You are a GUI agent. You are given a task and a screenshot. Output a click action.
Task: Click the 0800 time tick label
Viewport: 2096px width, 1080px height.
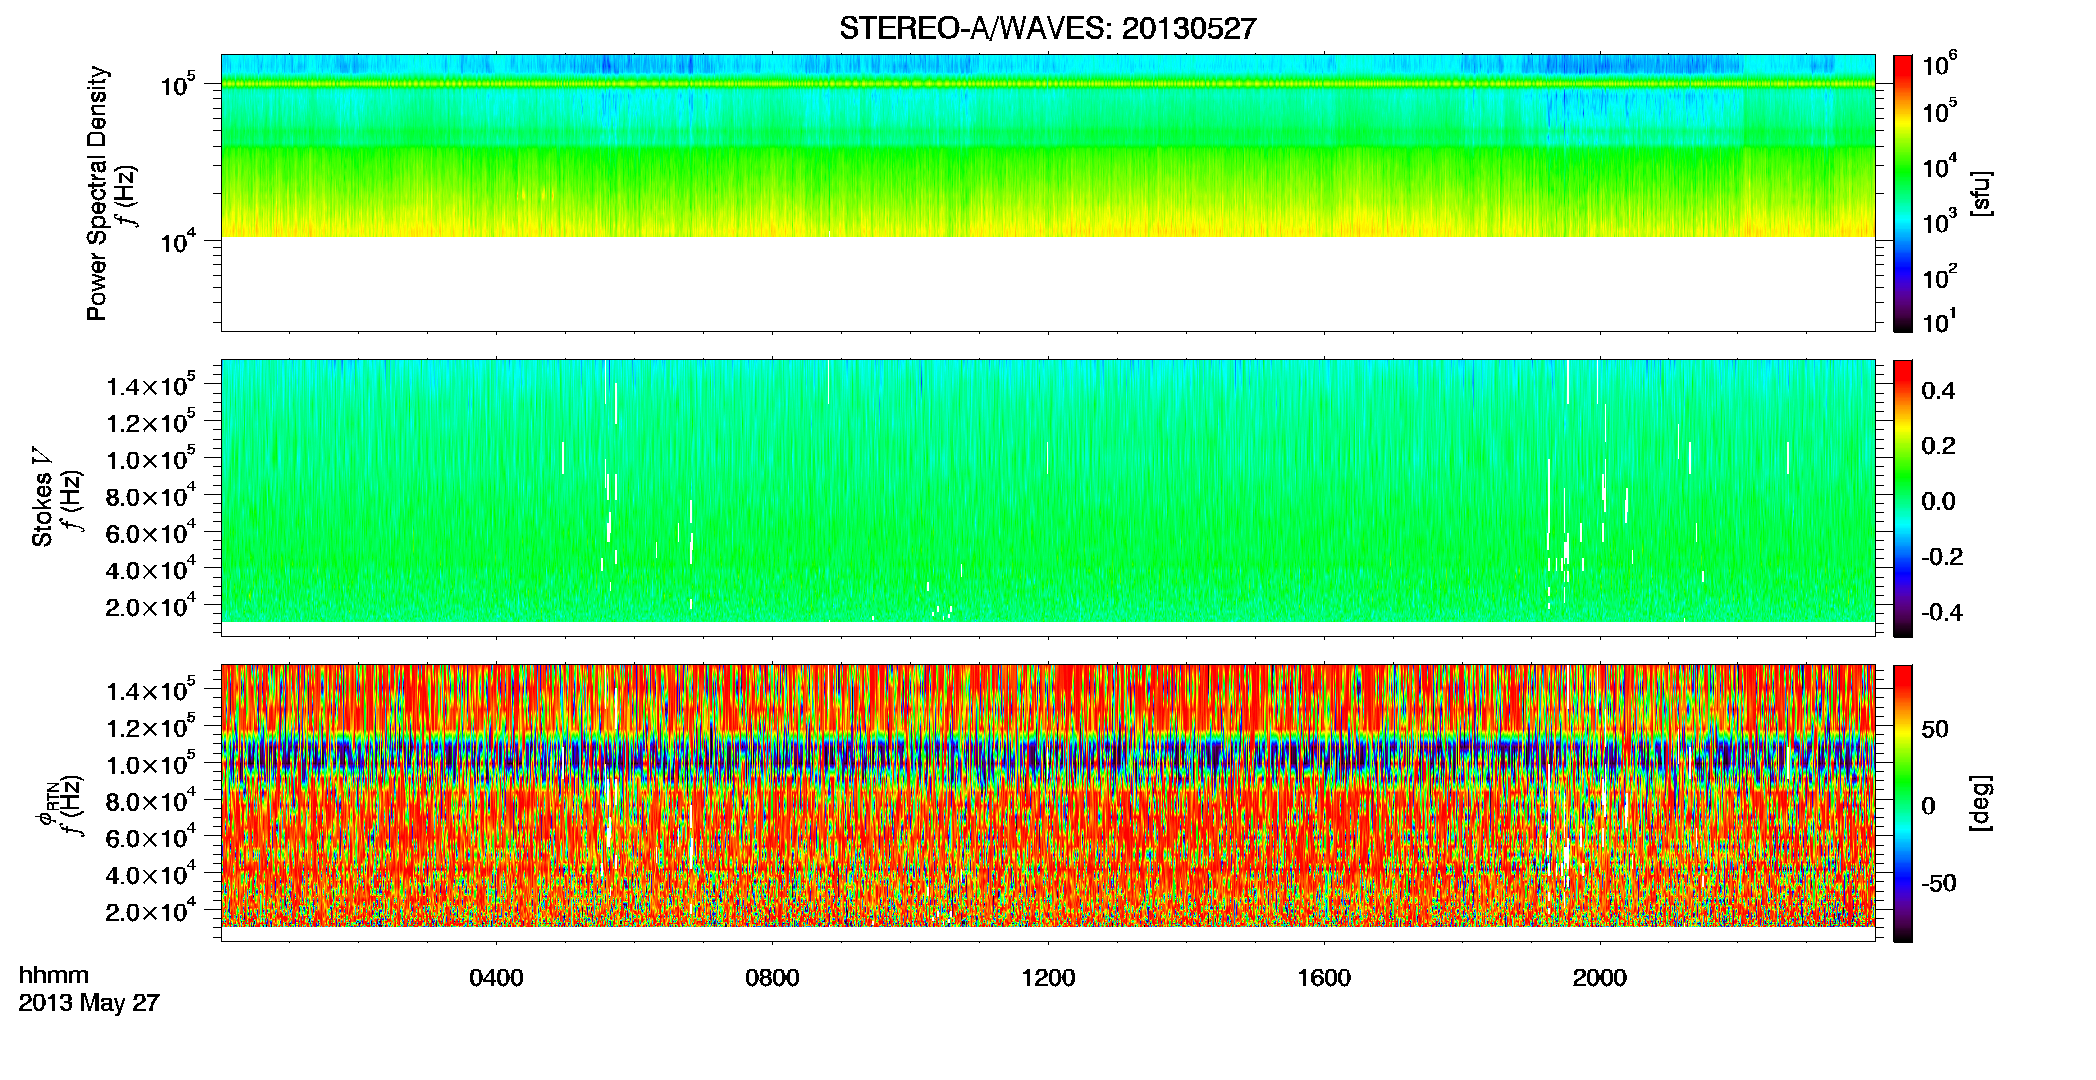pos(772,978)
